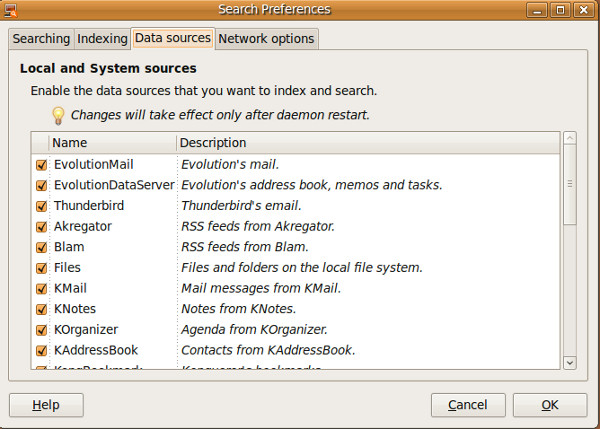Click the Cancel button
600x429 pixels.
coord(468,405)
